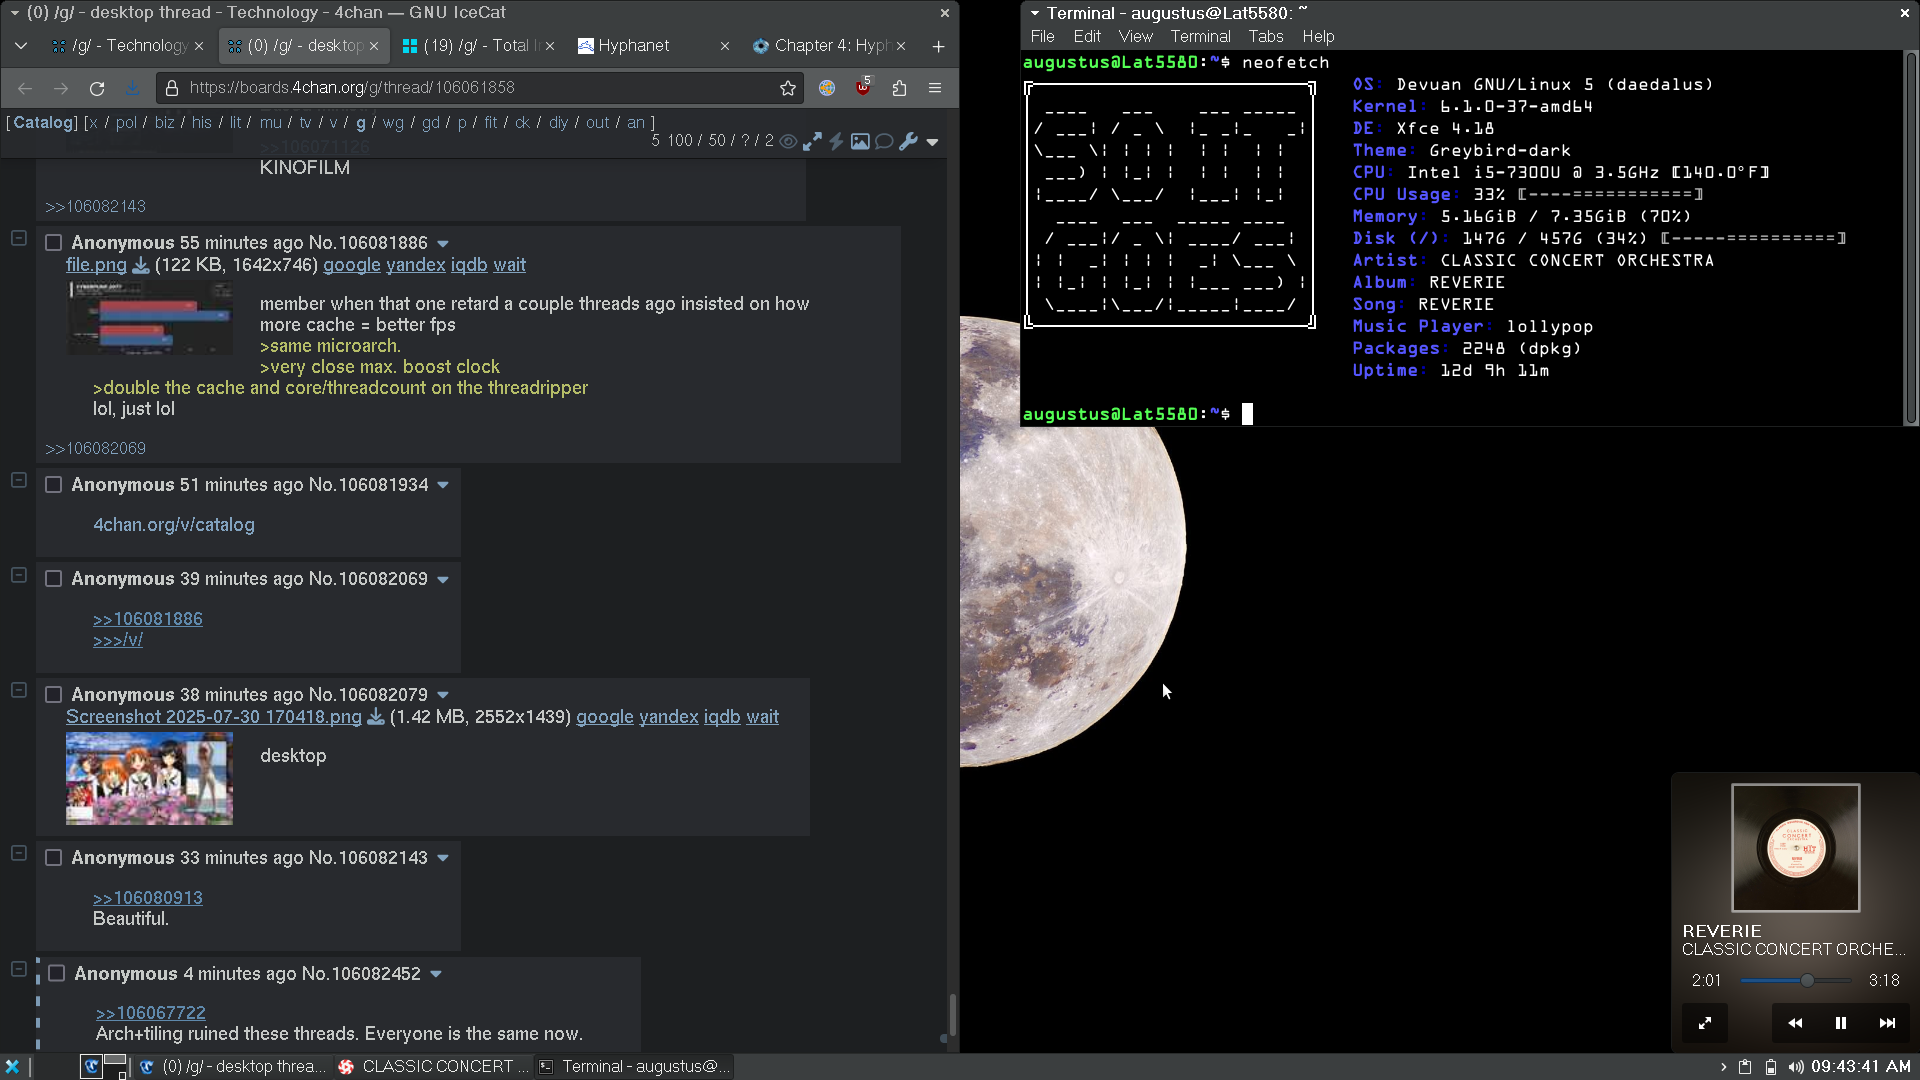
Task: Open post menu arrow for No.106081886
Action: click(x=443, y=244)
